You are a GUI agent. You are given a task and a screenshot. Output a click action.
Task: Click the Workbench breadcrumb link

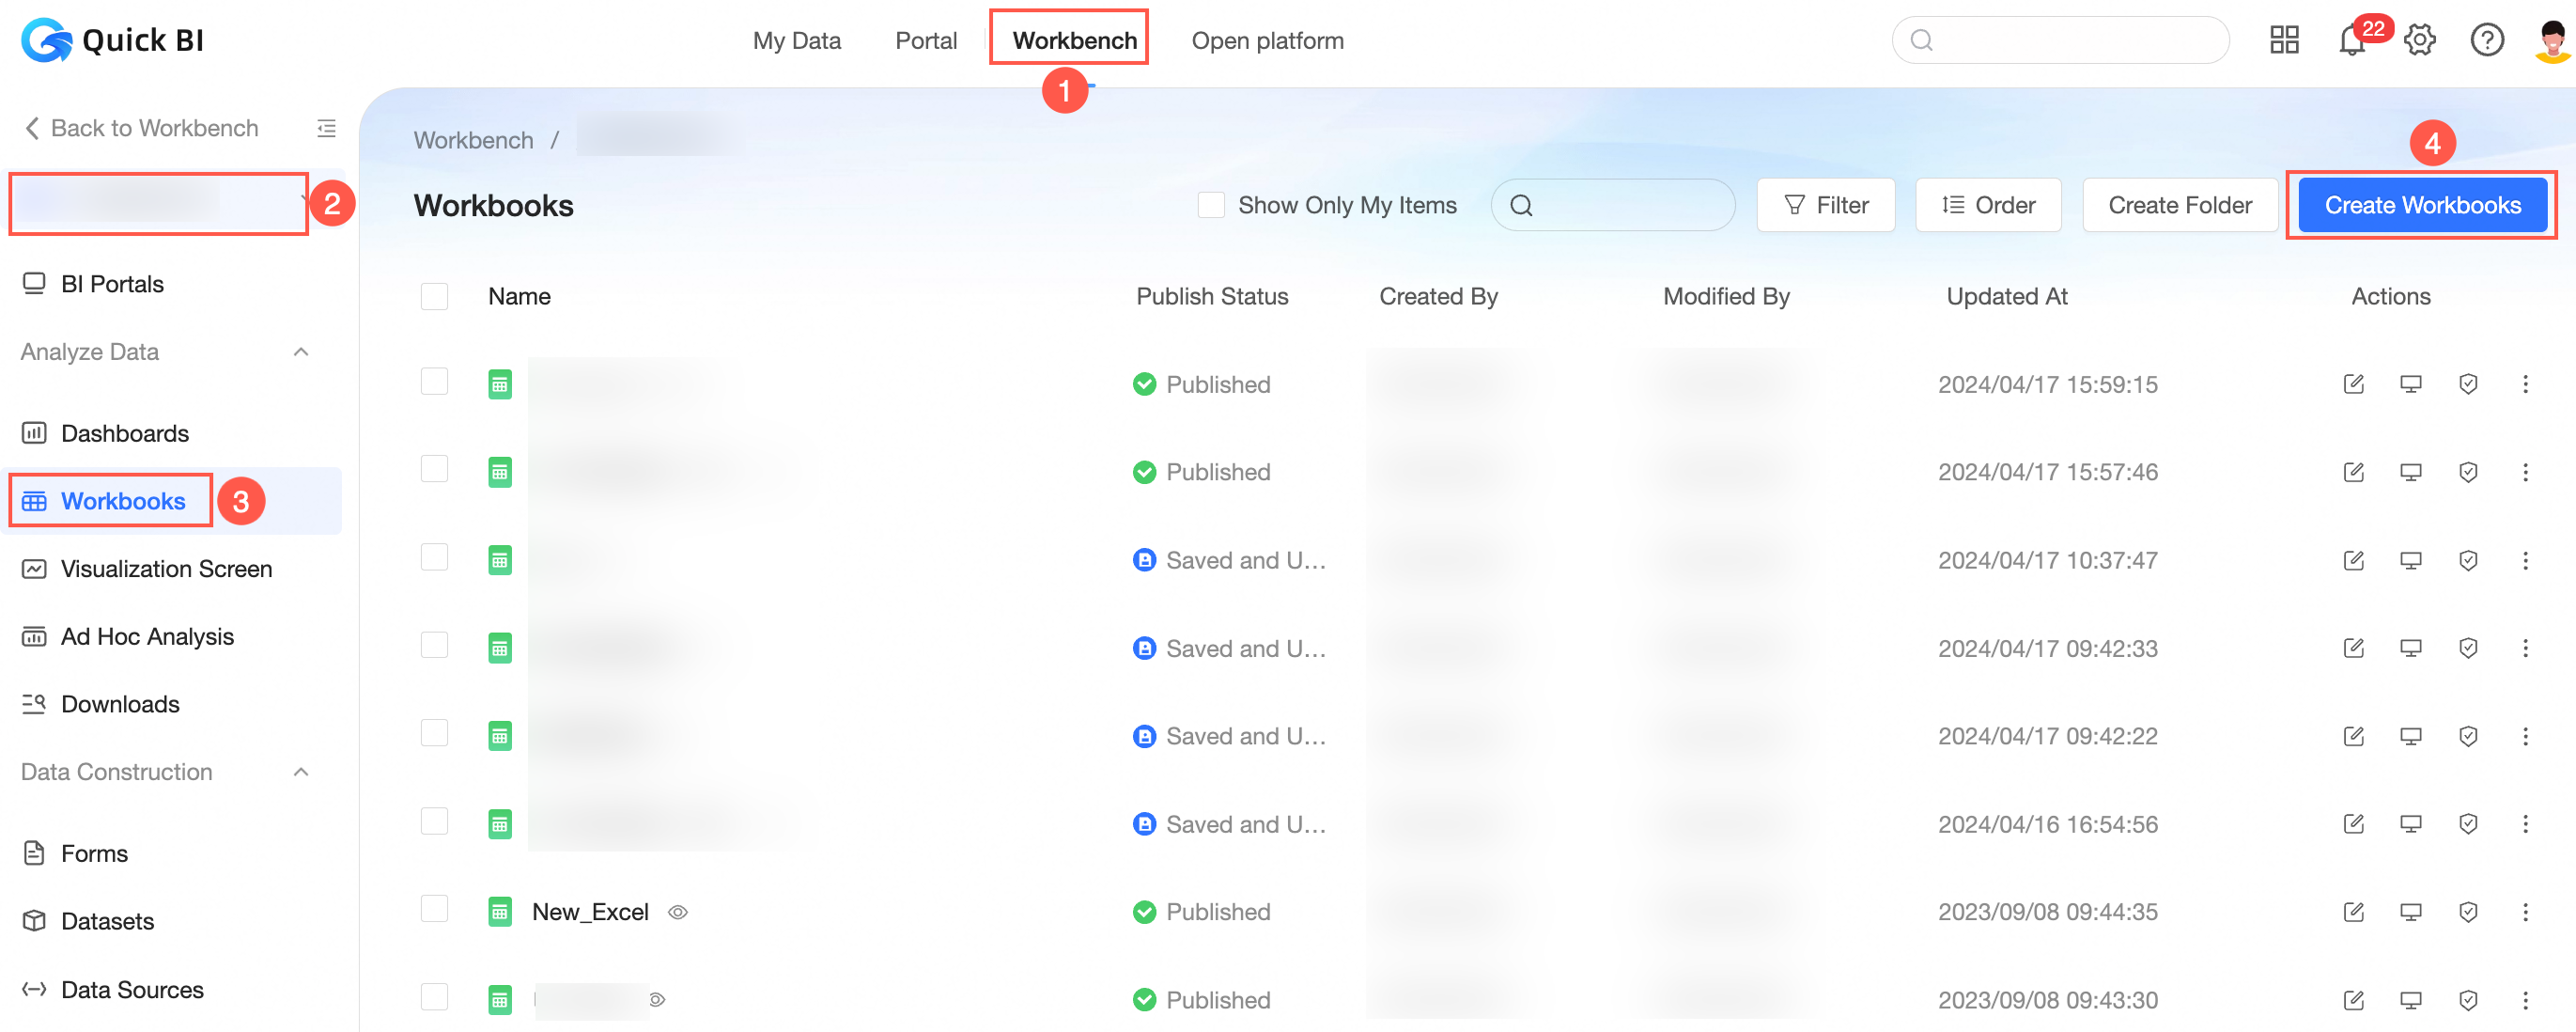[473, 140]
